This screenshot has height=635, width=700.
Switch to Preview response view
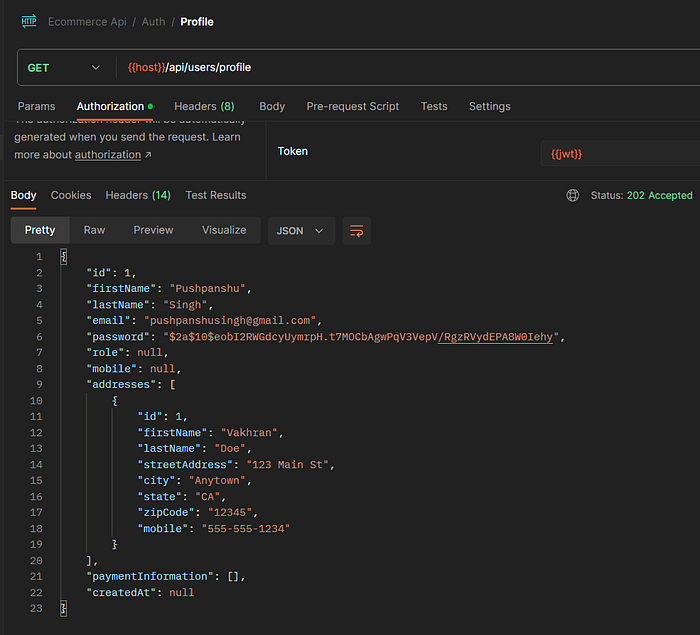[x=153, y=230]
